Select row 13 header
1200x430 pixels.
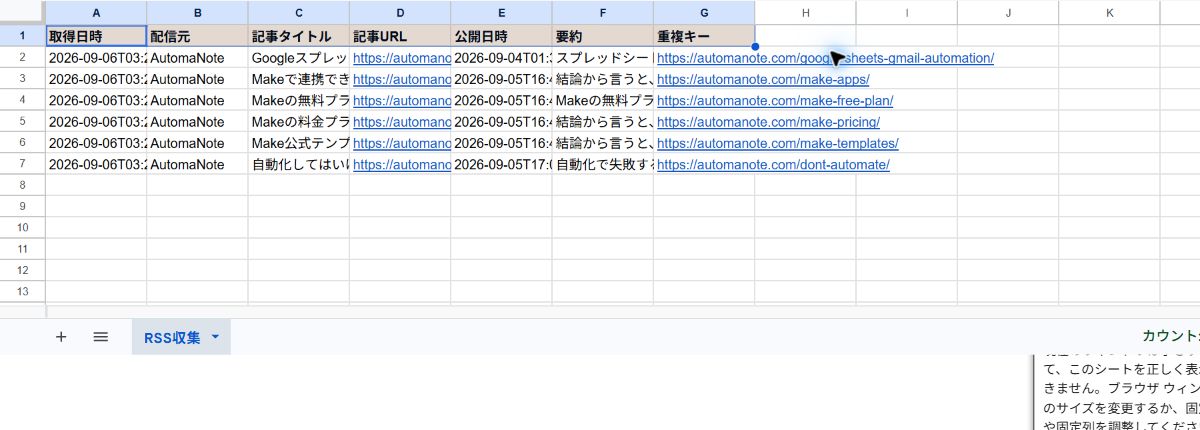[x=22, y=291]
